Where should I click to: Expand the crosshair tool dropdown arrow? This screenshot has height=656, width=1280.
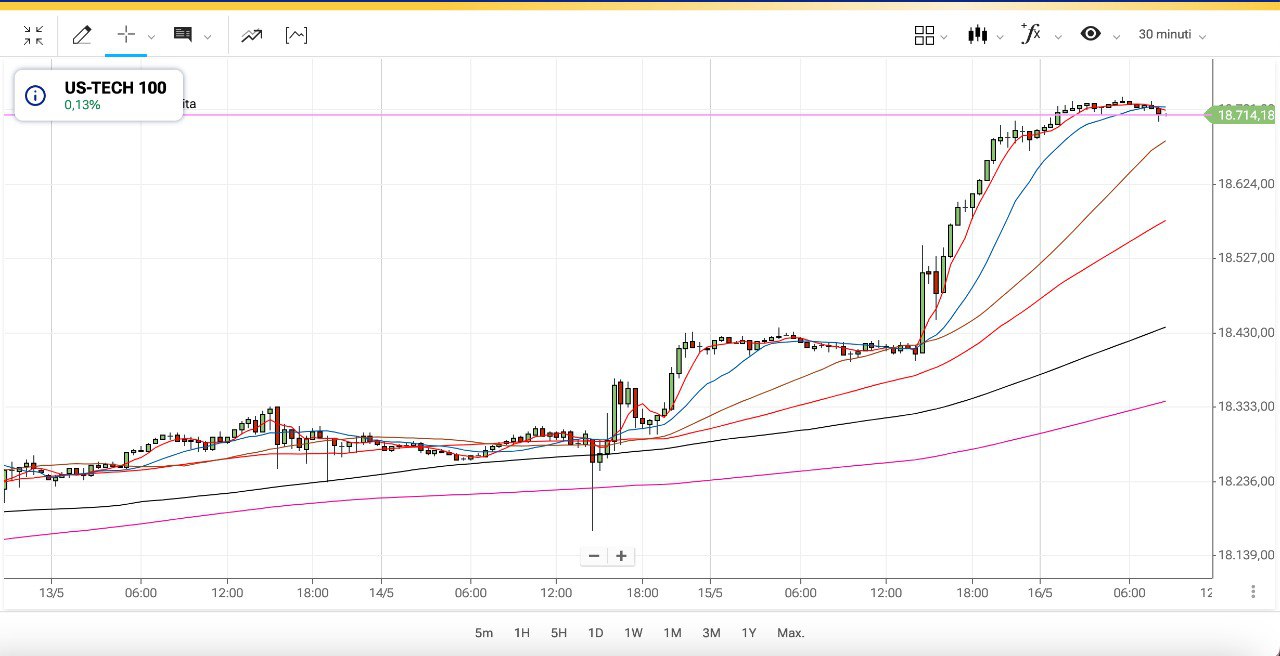click(152, 38)
